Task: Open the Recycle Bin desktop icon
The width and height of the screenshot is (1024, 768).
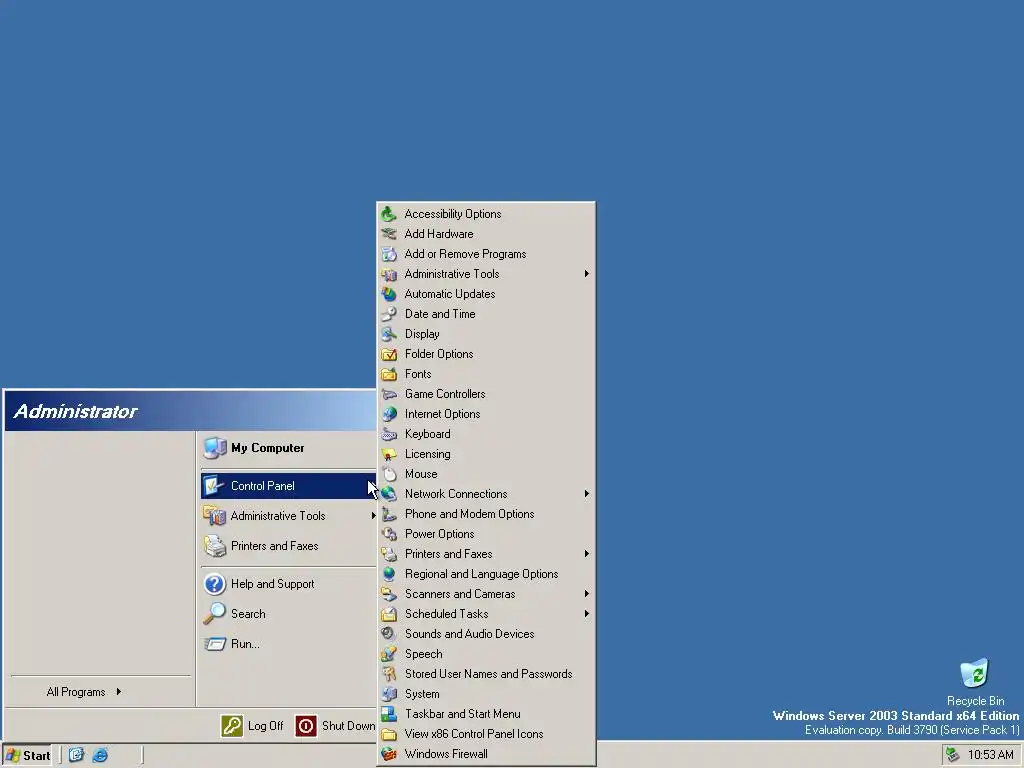Action: (974, 673)
